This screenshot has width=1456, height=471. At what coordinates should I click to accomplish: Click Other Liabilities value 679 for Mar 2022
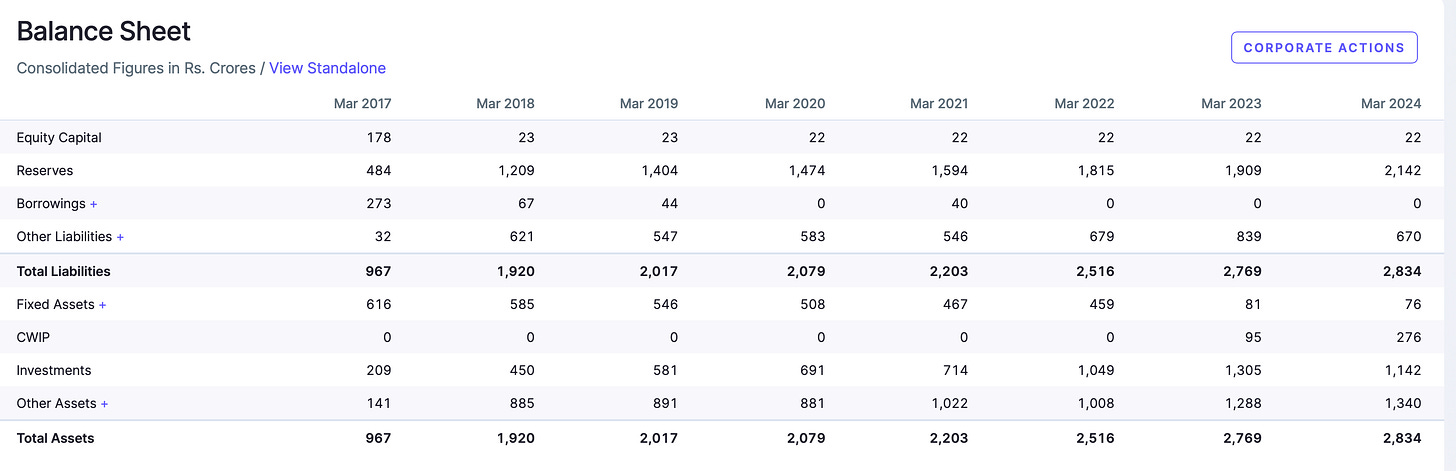[1101, 237]
